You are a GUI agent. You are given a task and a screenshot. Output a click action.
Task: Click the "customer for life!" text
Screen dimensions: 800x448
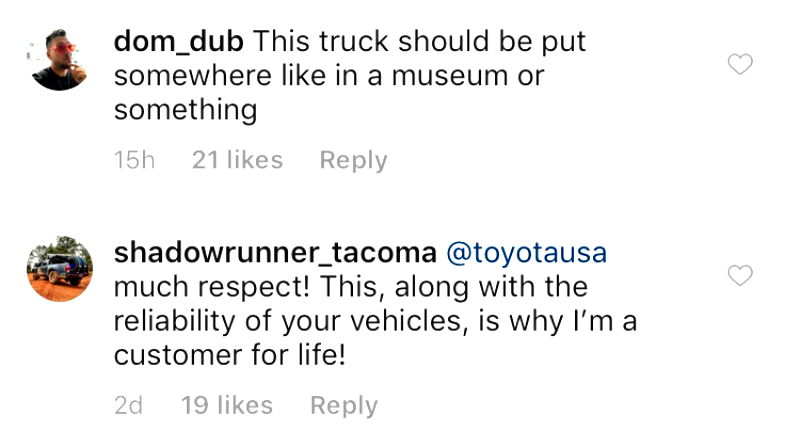pyautogui.click(x=229, y=356)
